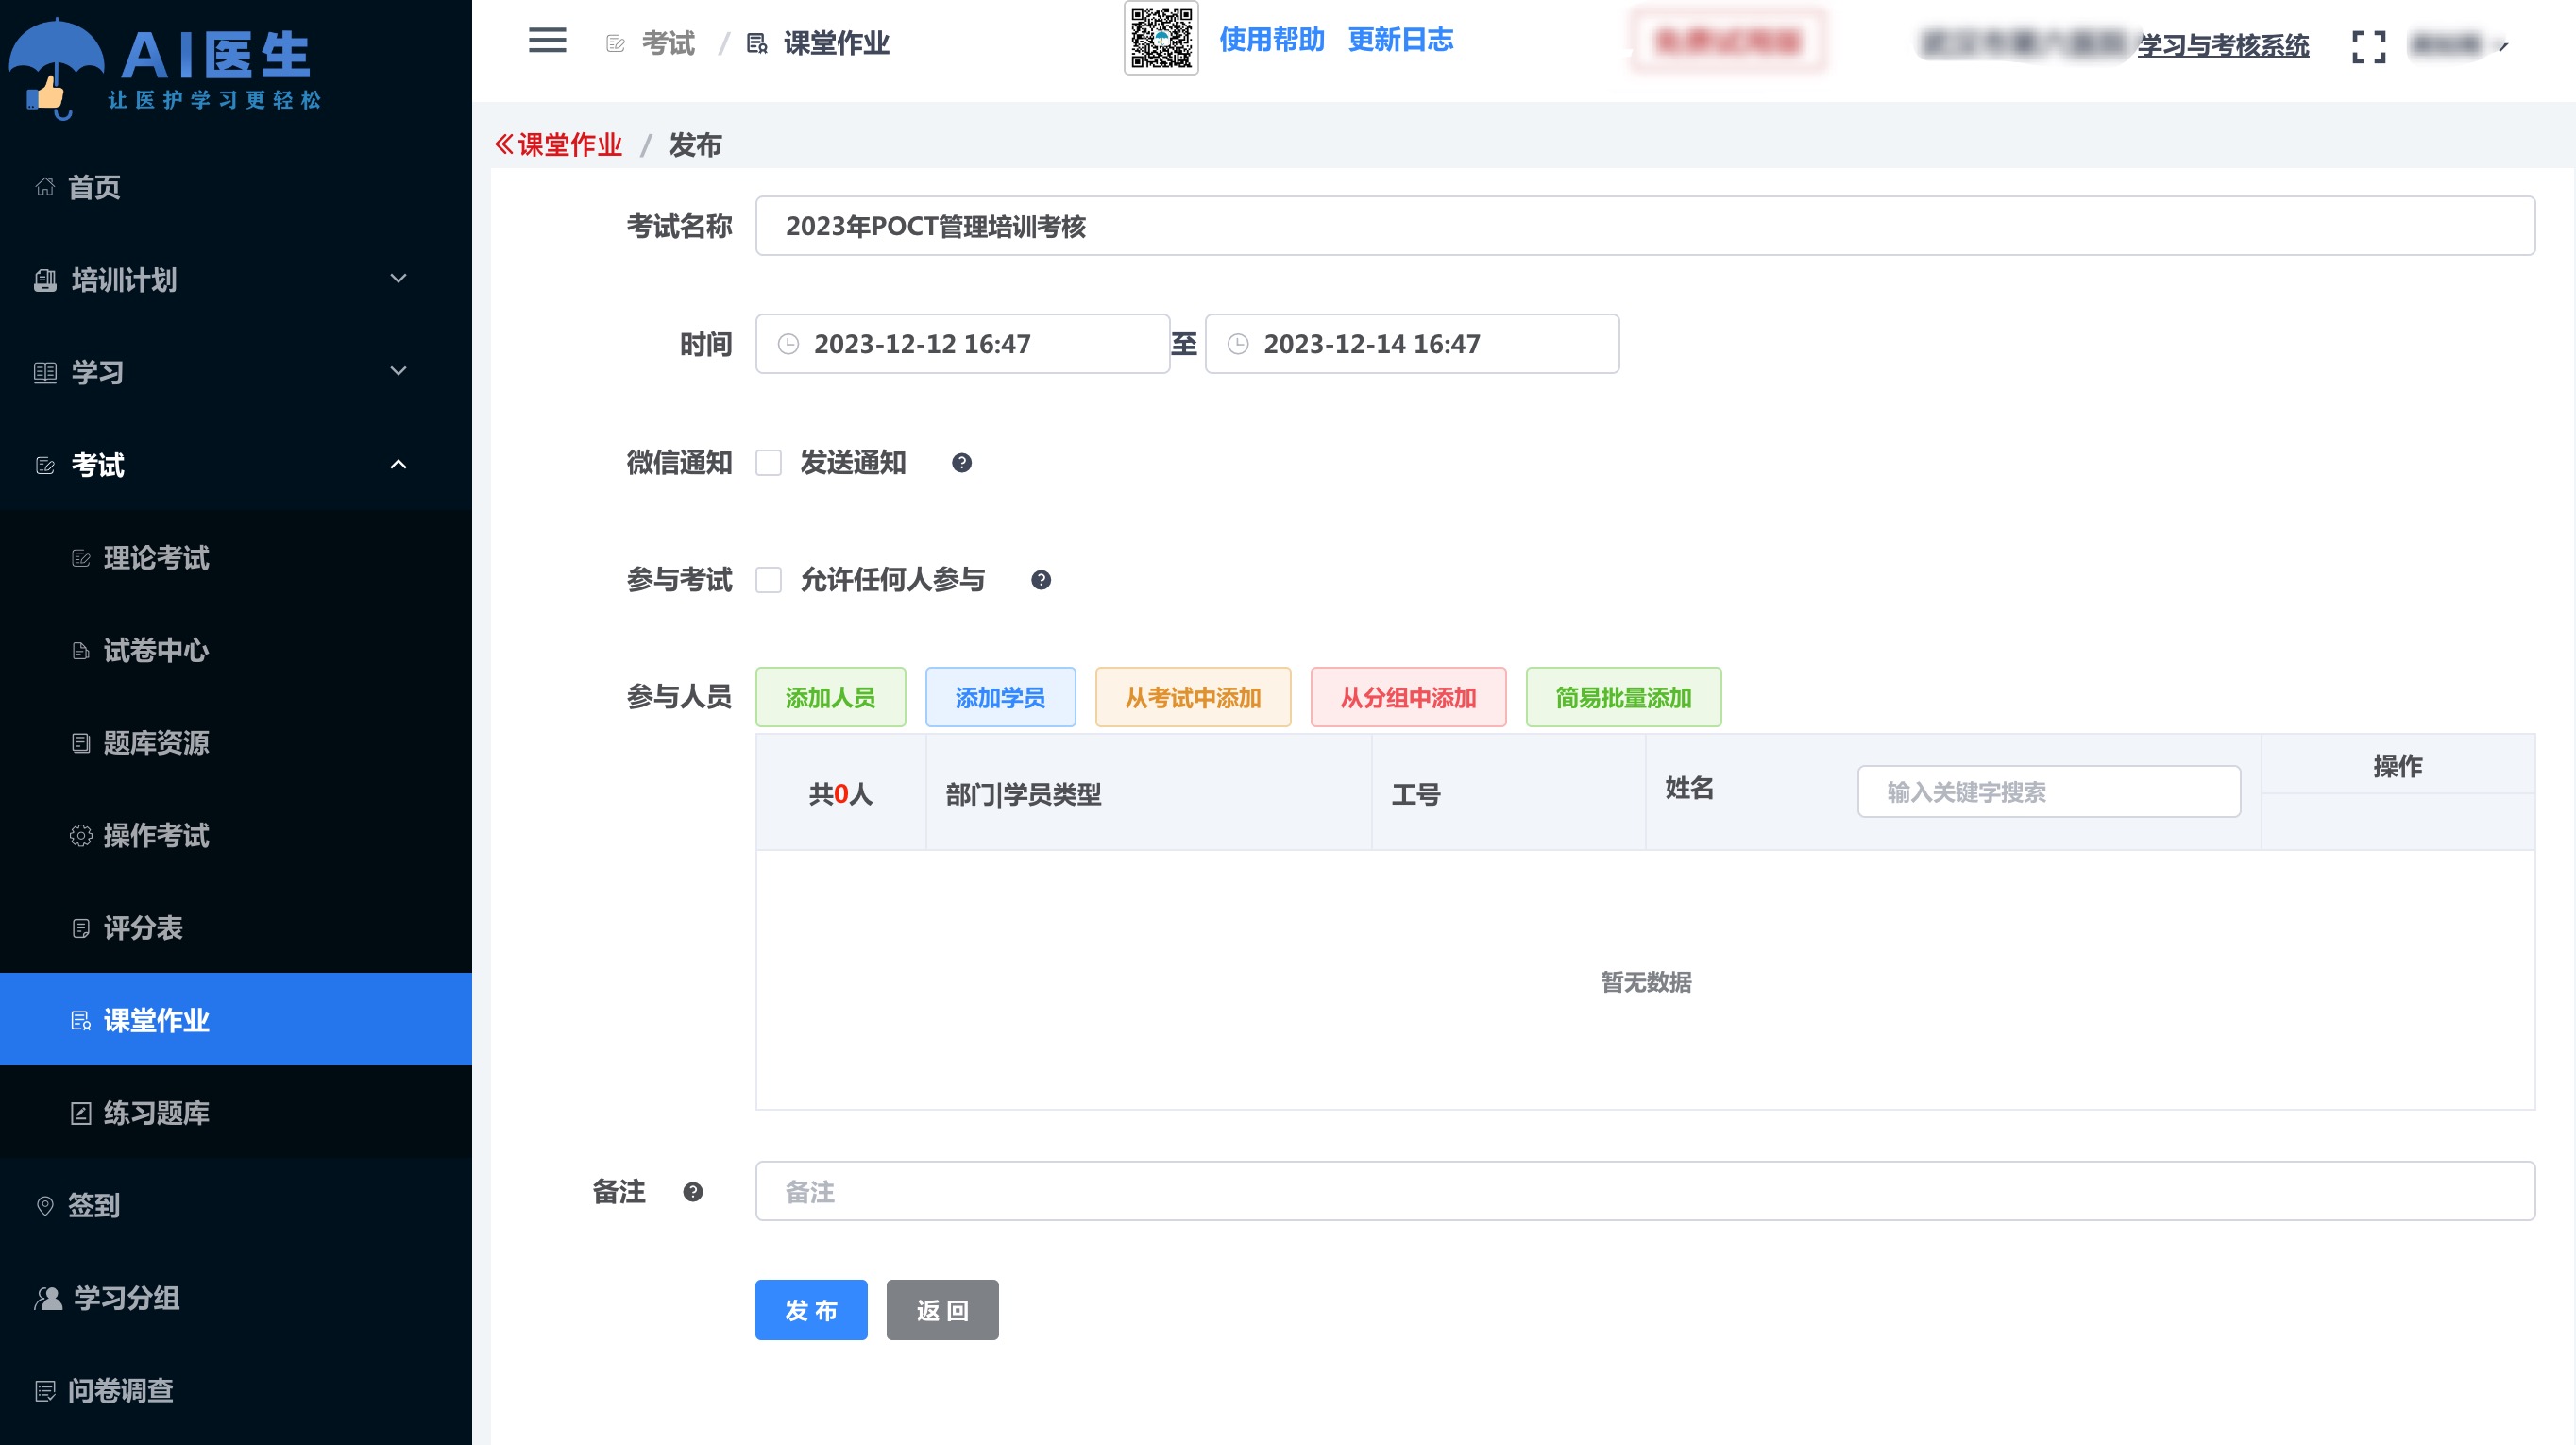Click the AI医生 umbrella logo
The height and width of the screenshot is (1445, 2576).
click(x=165, y=67)
